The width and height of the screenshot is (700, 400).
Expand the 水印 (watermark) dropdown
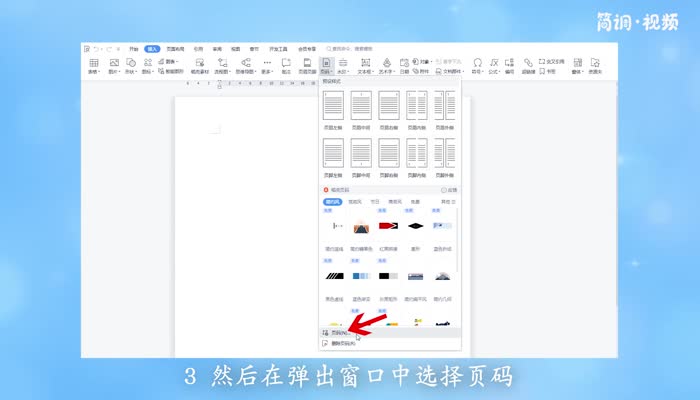(x=343, y=66)
